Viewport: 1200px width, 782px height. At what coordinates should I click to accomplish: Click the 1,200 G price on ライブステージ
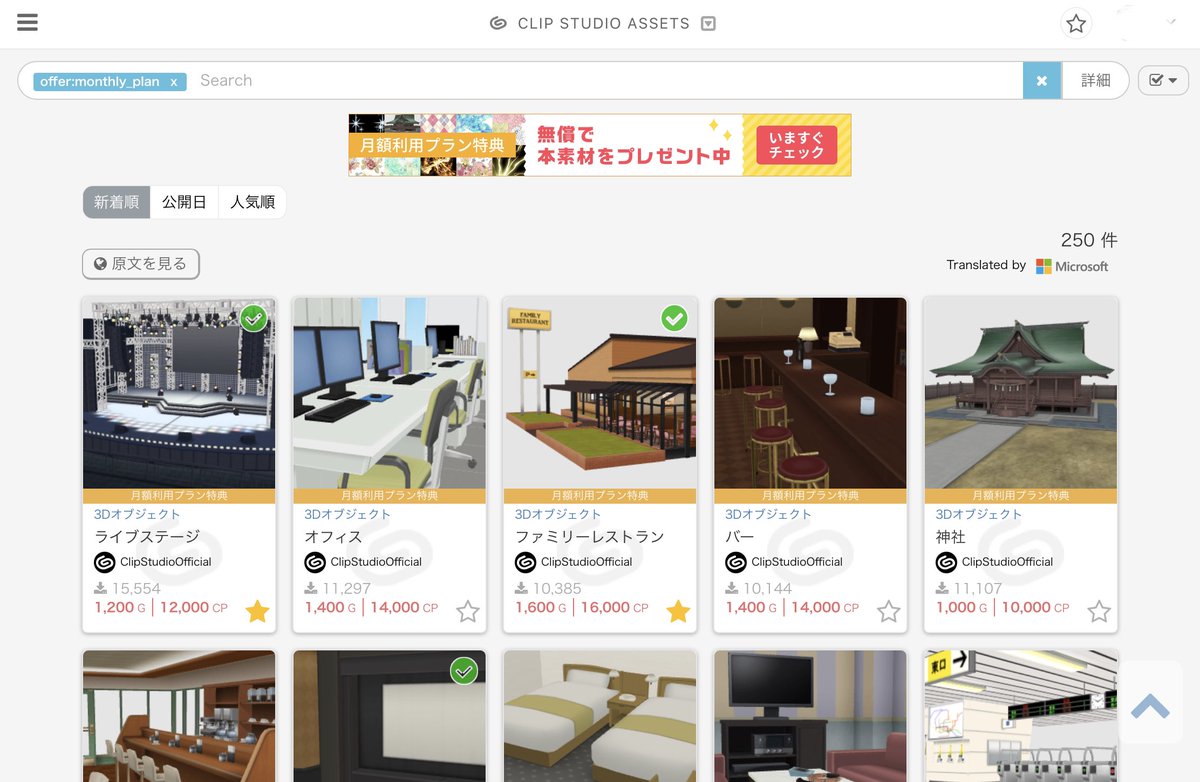tap(120, 607)
